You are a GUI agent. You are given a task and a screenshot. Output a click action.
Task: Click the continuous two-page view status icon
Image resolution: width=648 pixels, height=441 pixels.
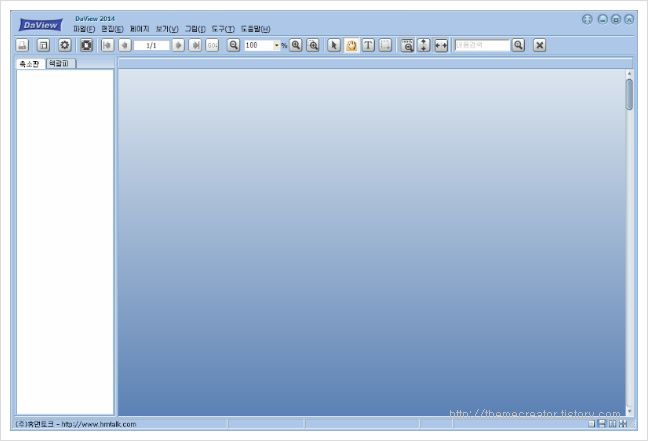[x=623, y=424]
